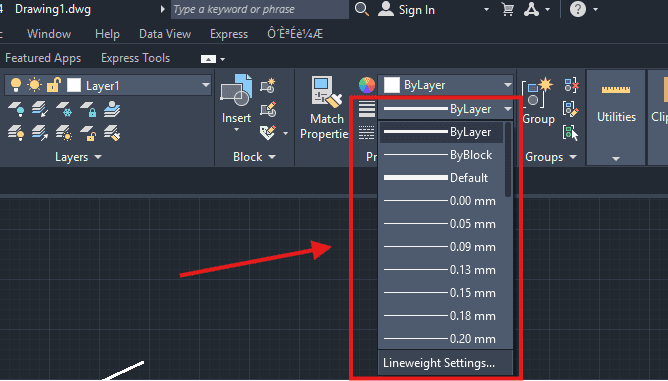The image size is (668, 381).
Task: Click the search magnifier icon
Action: click(362, 9)
